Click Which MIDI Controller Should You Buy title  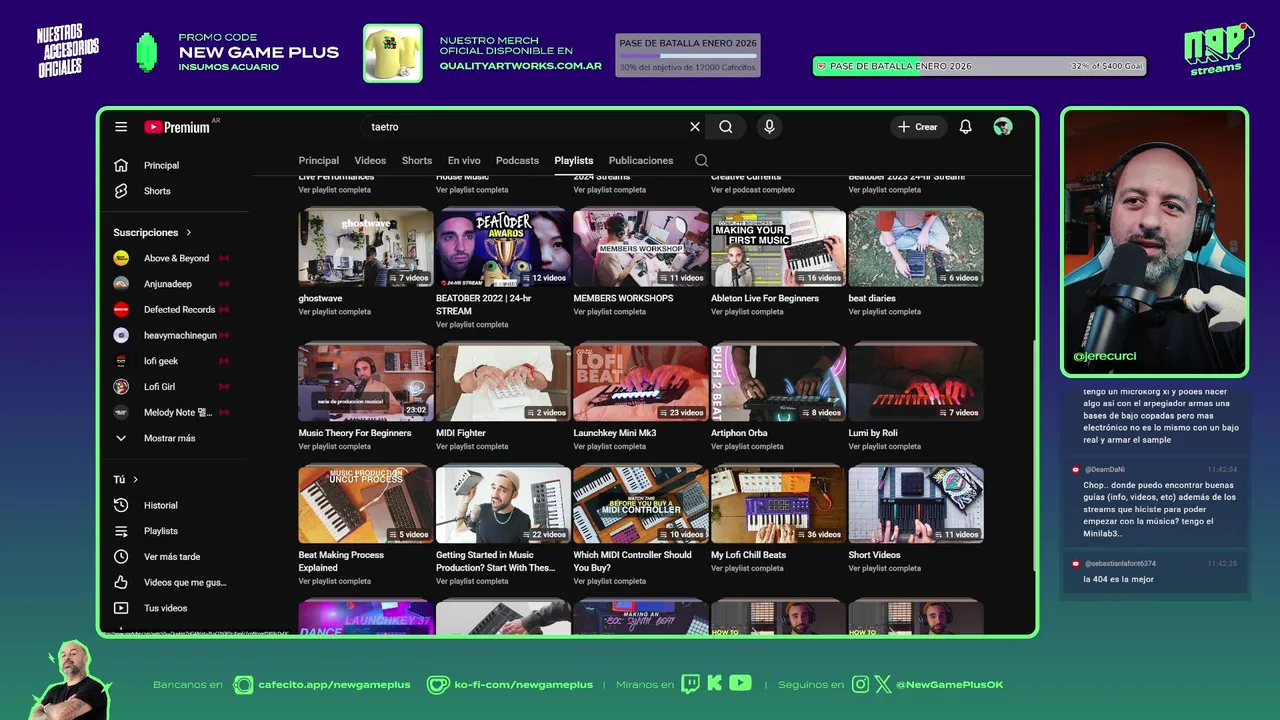pos(632,561)
